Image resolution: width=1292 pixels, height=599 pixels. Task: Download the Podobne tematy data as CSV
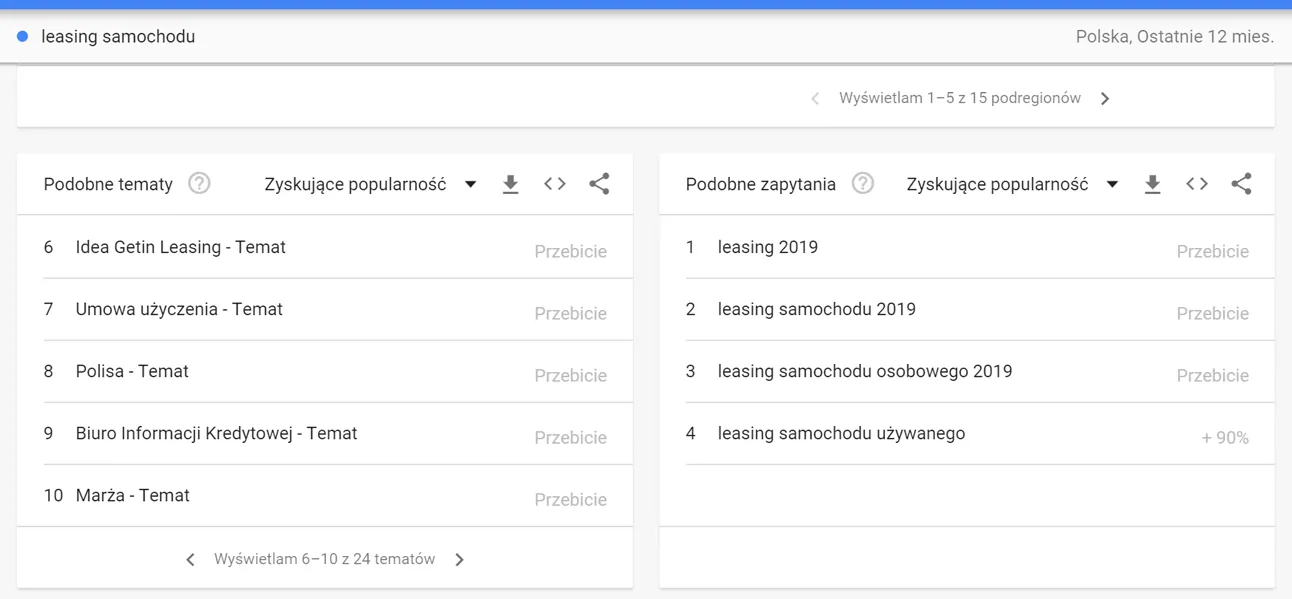(510, 184)
